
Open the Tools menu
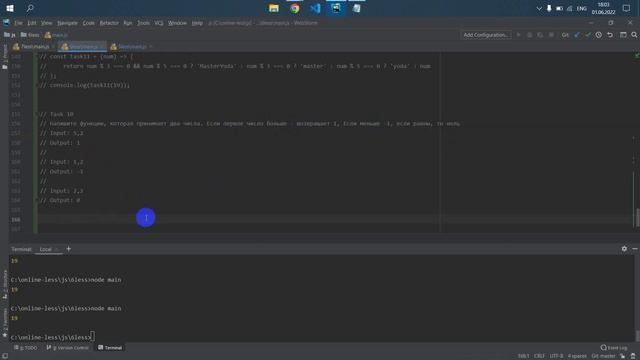tap(143, 23)
